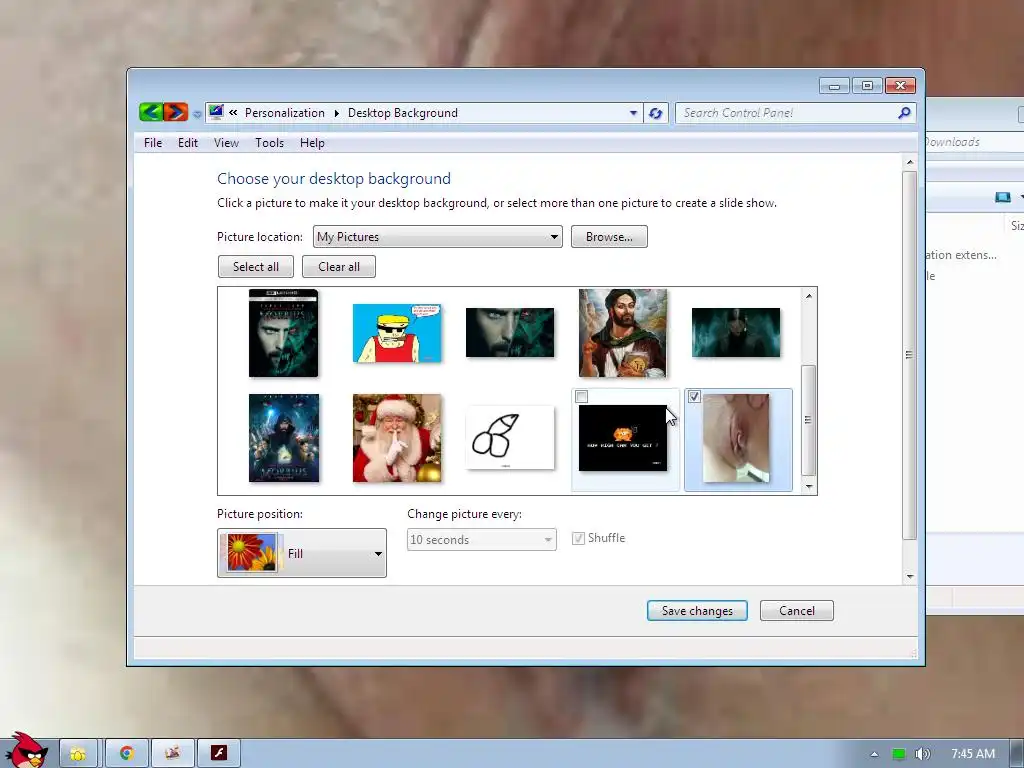Click the 7:45 AM clock
This screenshot has height=768, width=1024.
973,754
